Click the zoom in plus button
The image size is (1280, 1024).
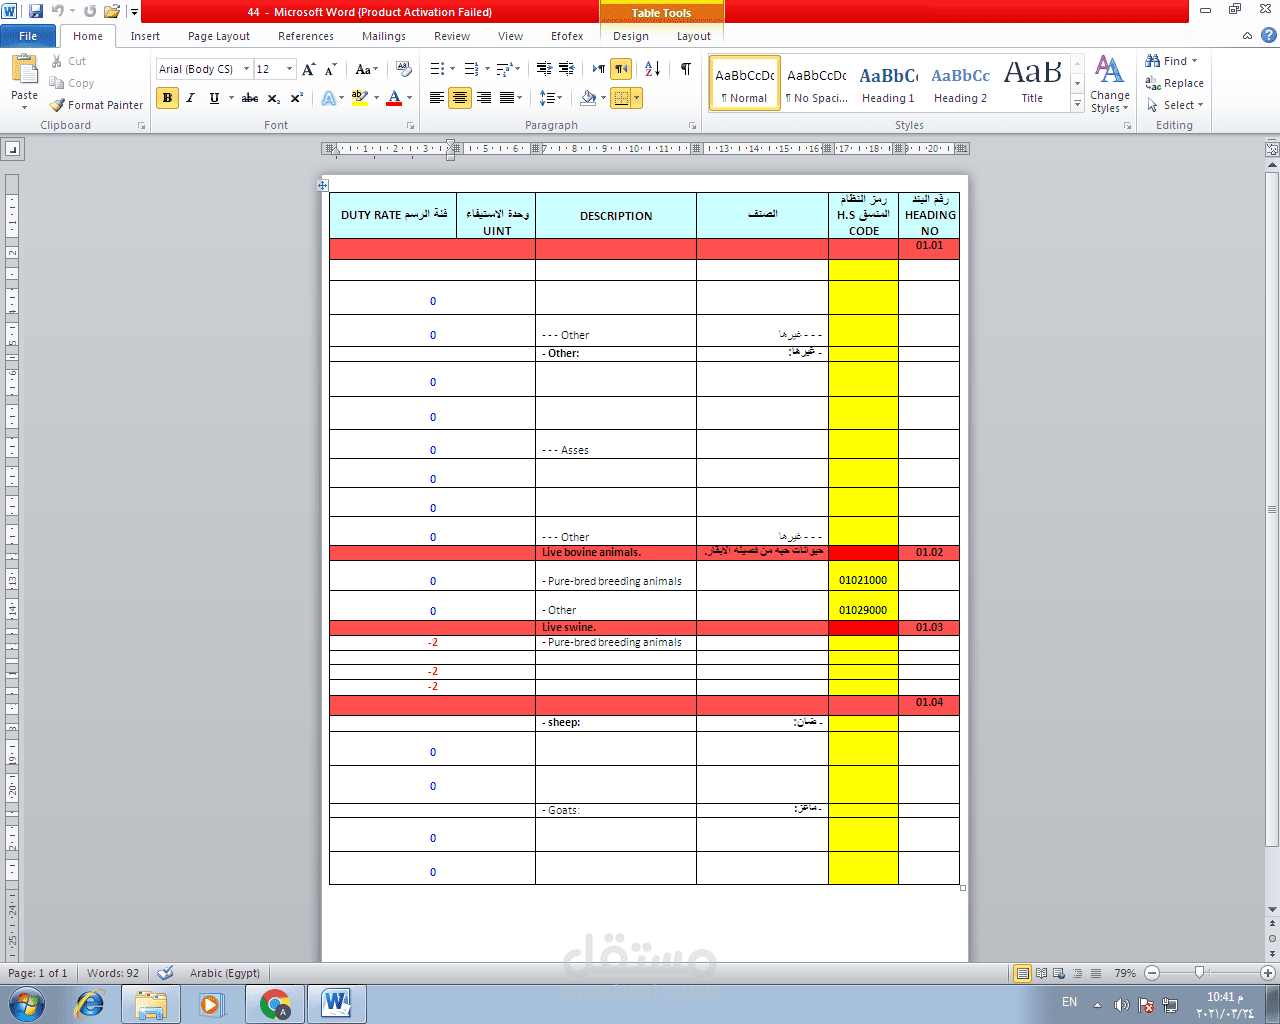click(1268, 972)
